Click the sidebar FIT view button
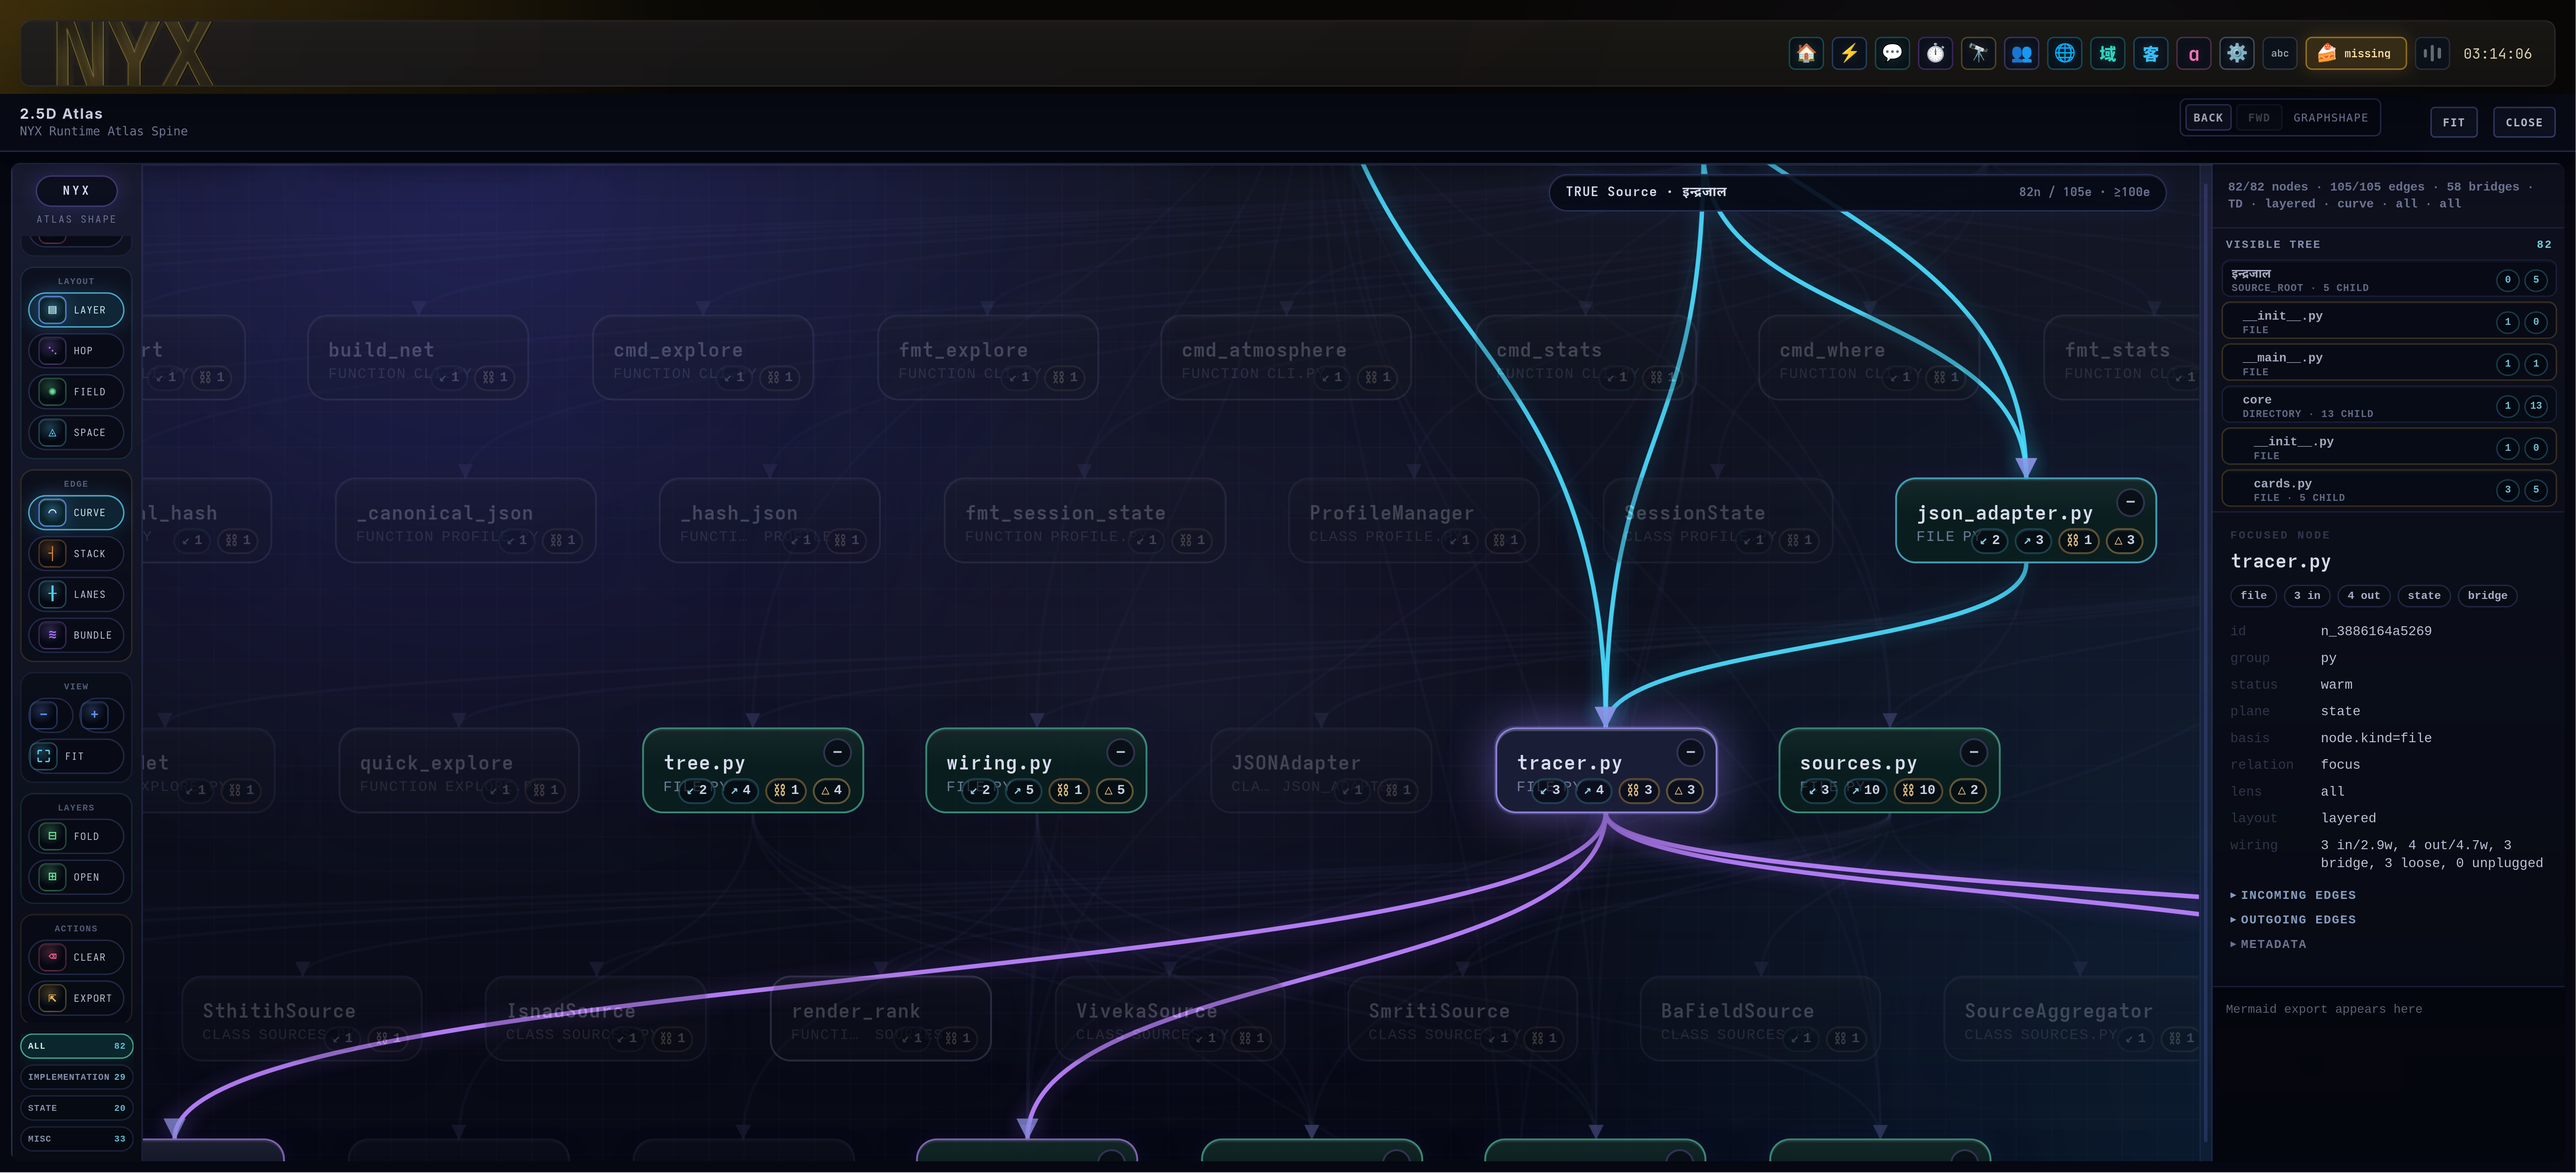2576x1173 pixels. (x=76, y=756)
